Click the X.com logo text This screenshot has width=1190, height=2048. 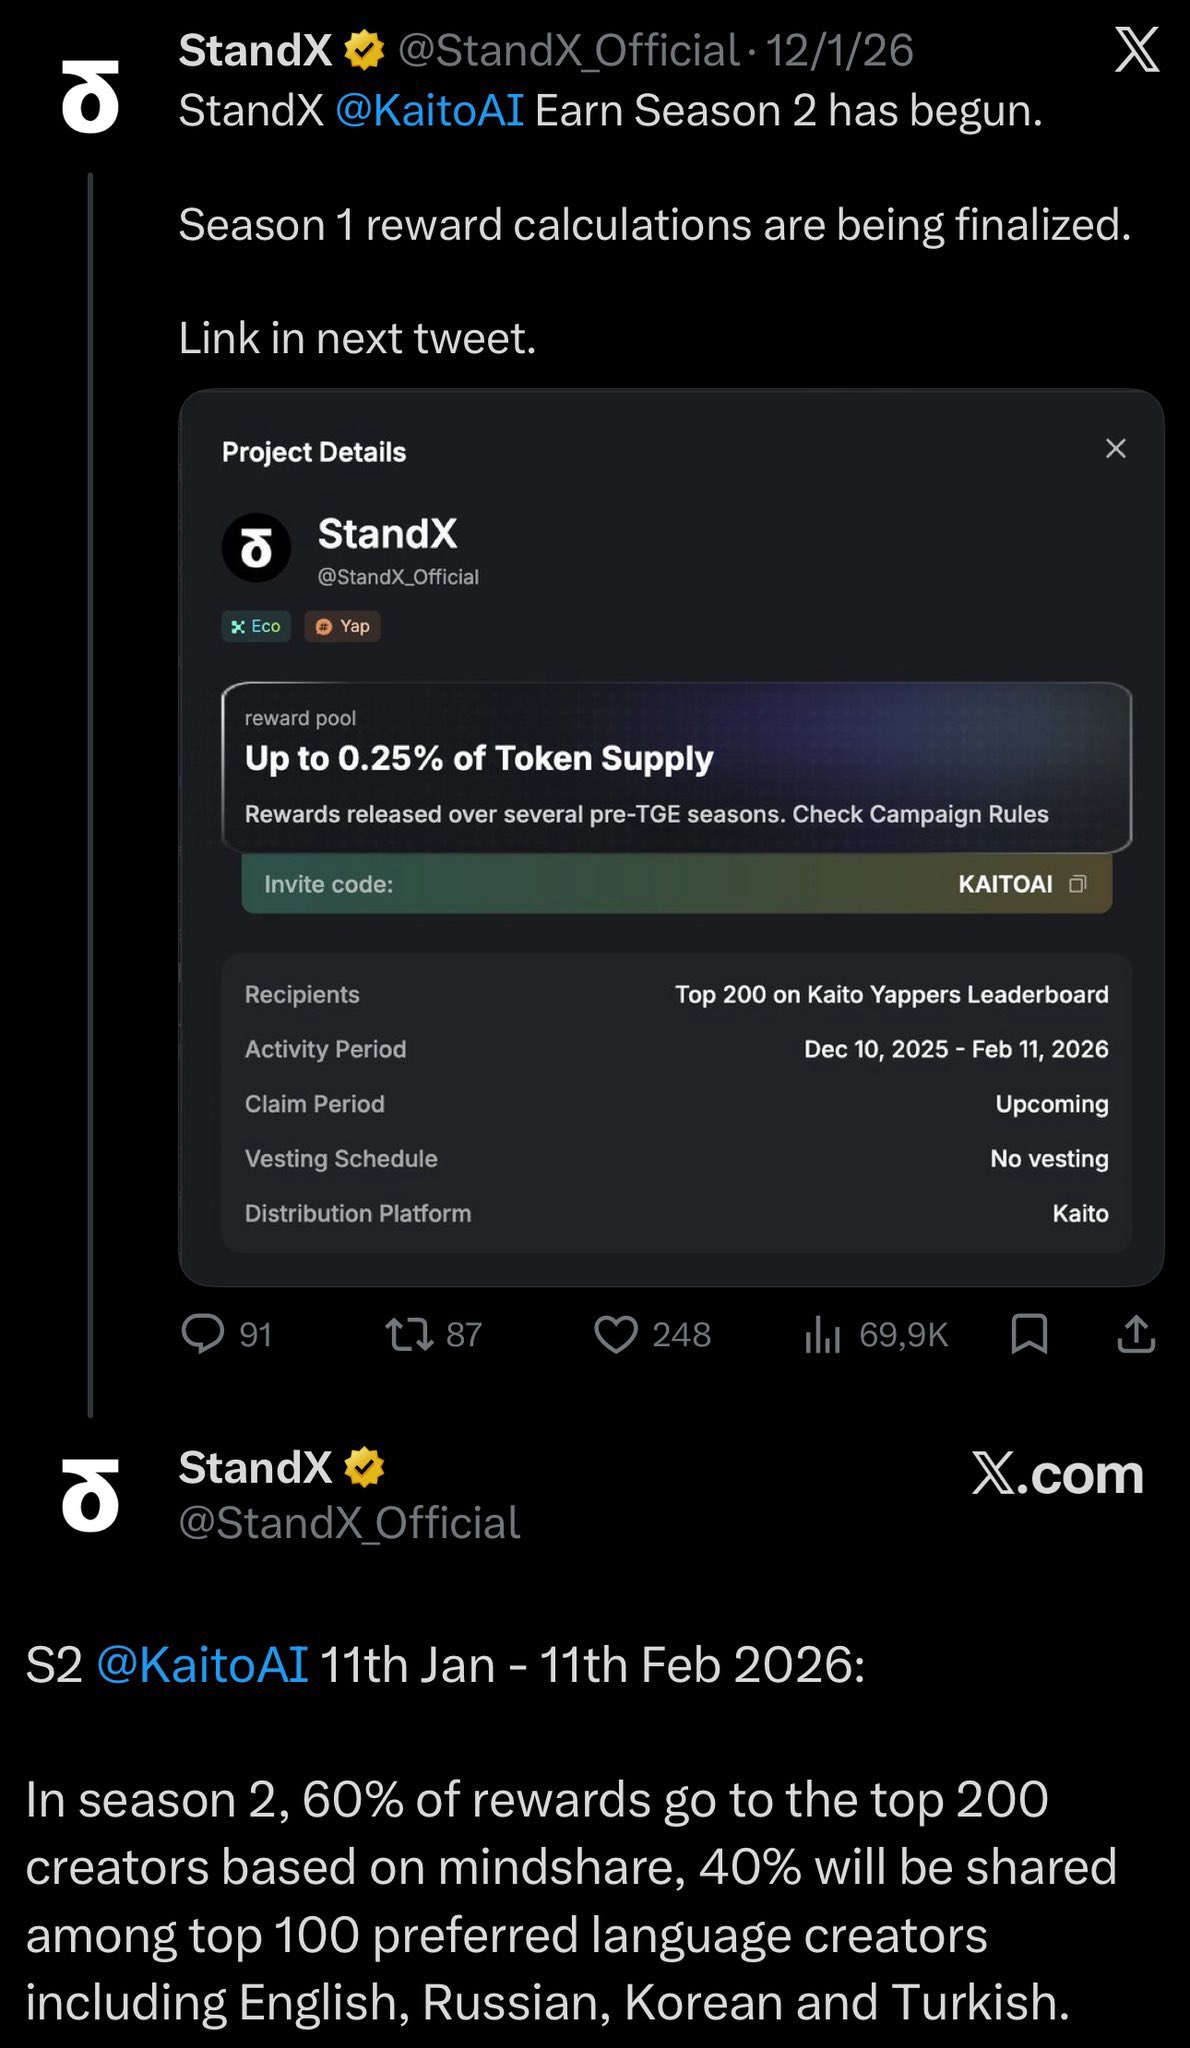click(1057, 1474)
